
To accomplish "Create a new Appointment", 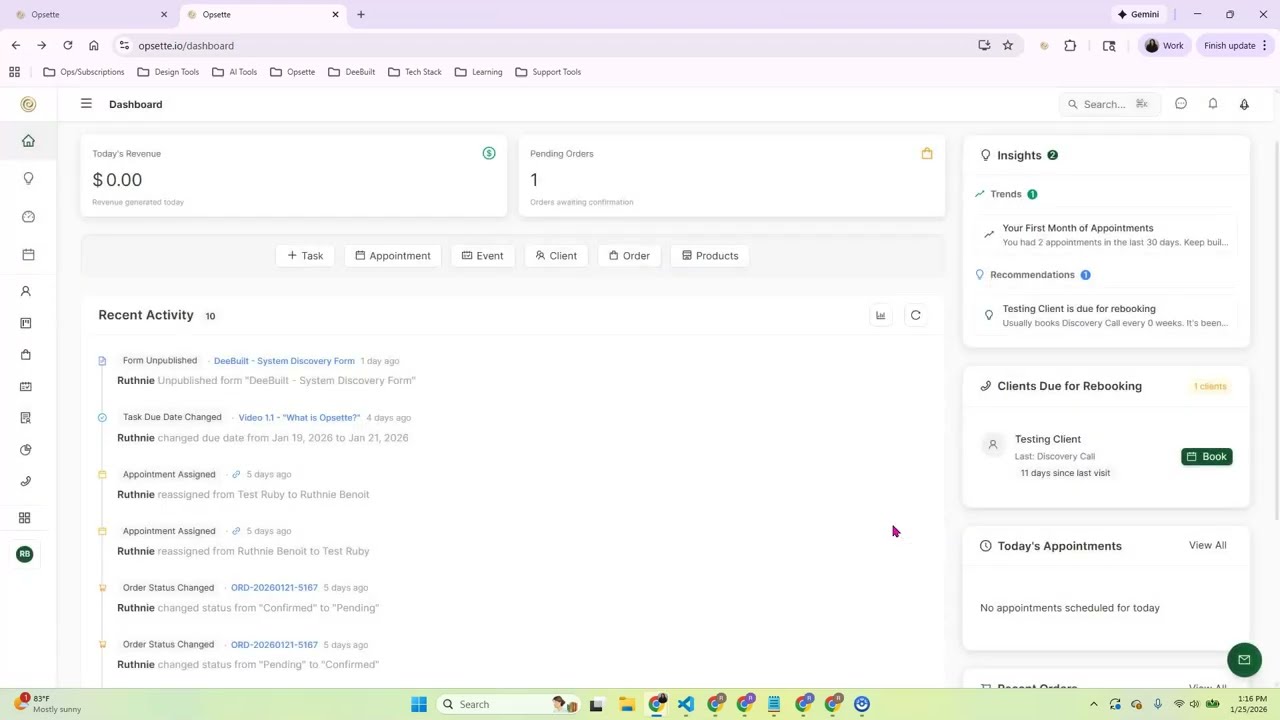I will (x=393, y=256).
